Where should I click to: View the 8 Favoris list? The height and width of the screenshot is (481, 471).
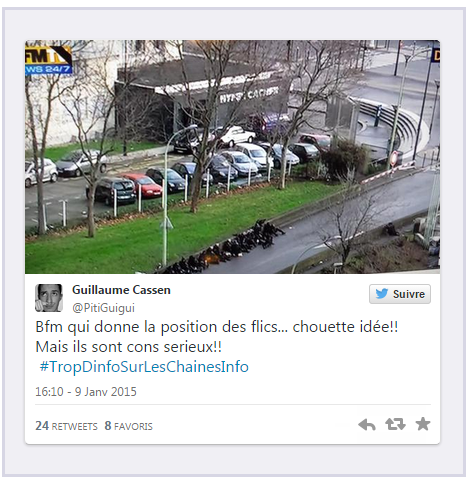[128, 426]
